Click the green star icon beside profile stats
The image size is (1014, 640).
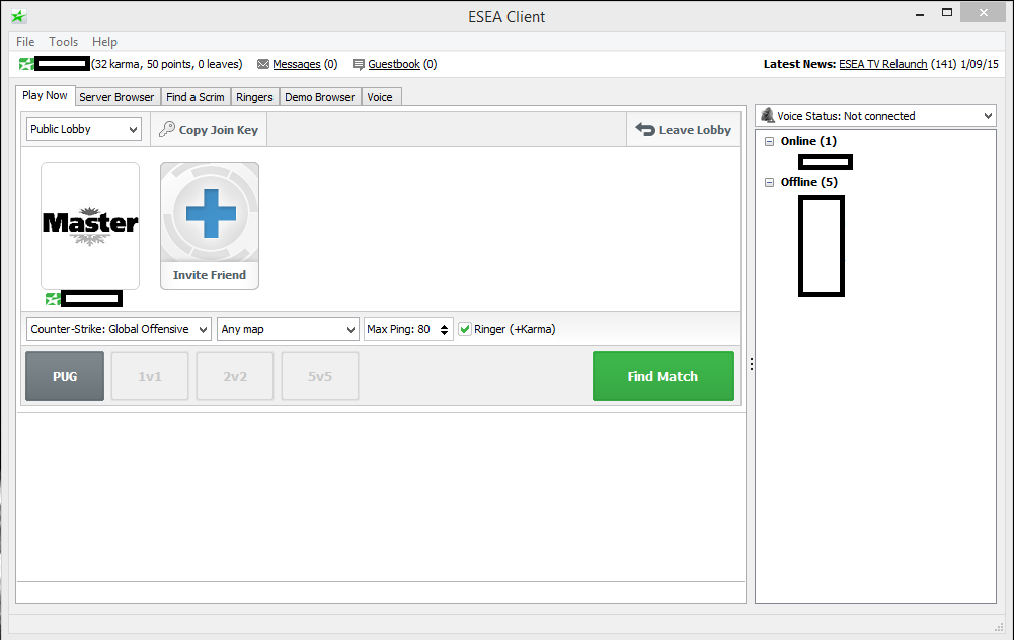26,64
